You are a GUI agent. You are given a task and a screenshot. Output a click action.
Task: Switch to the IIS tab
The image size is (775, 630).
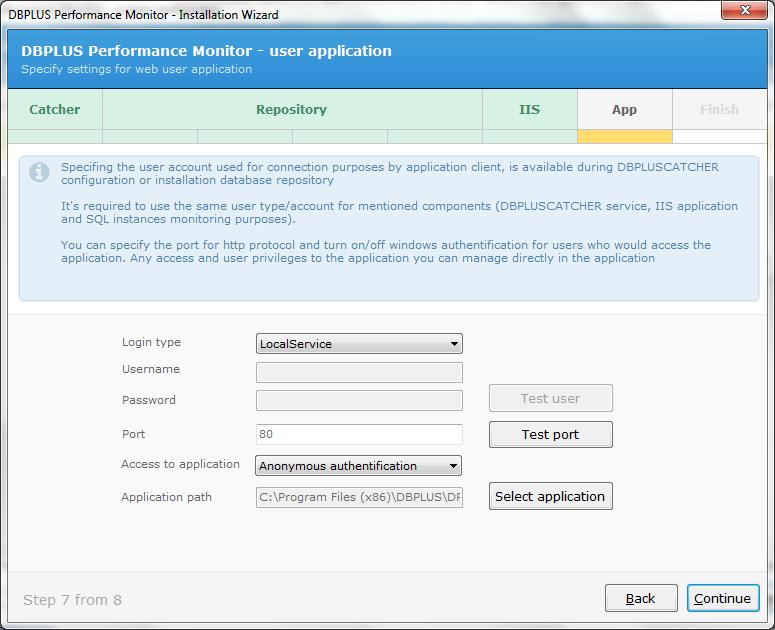point(529,109)
